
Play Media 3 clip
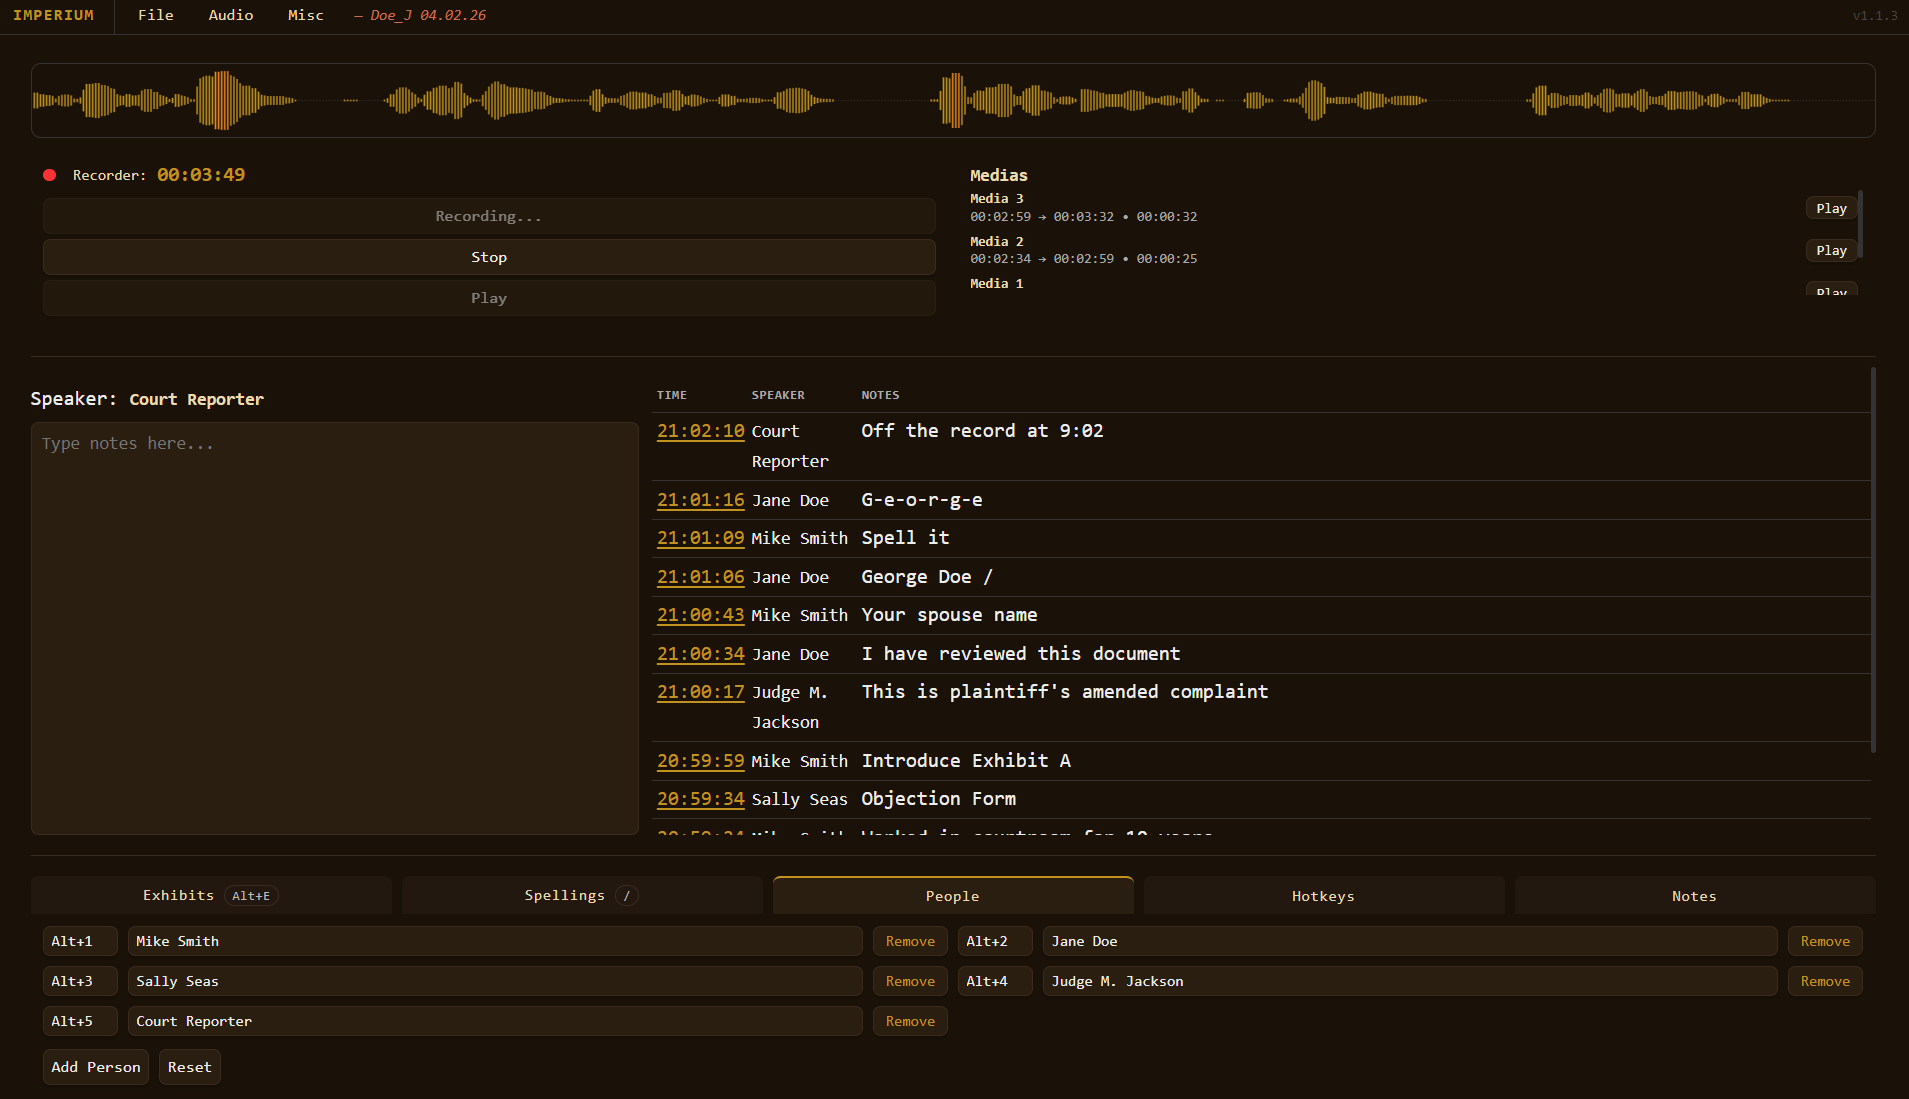[1830, 208]
